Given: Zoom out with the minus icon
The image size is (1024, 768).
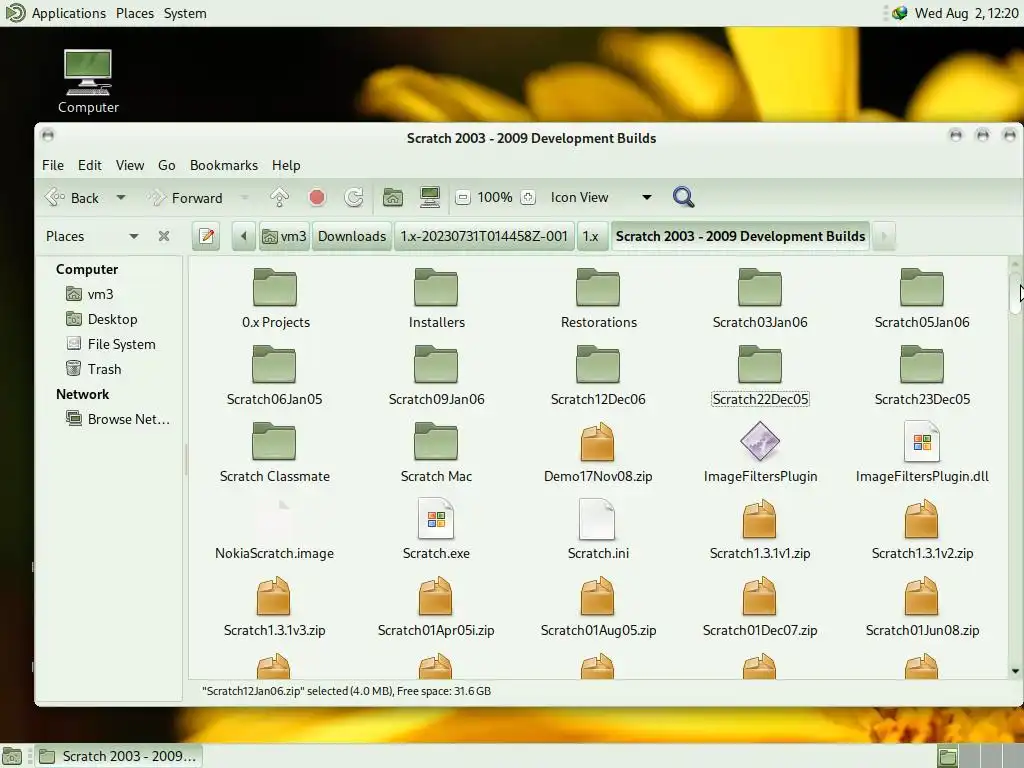Looking at the screenshot, I should coord(462,197).
